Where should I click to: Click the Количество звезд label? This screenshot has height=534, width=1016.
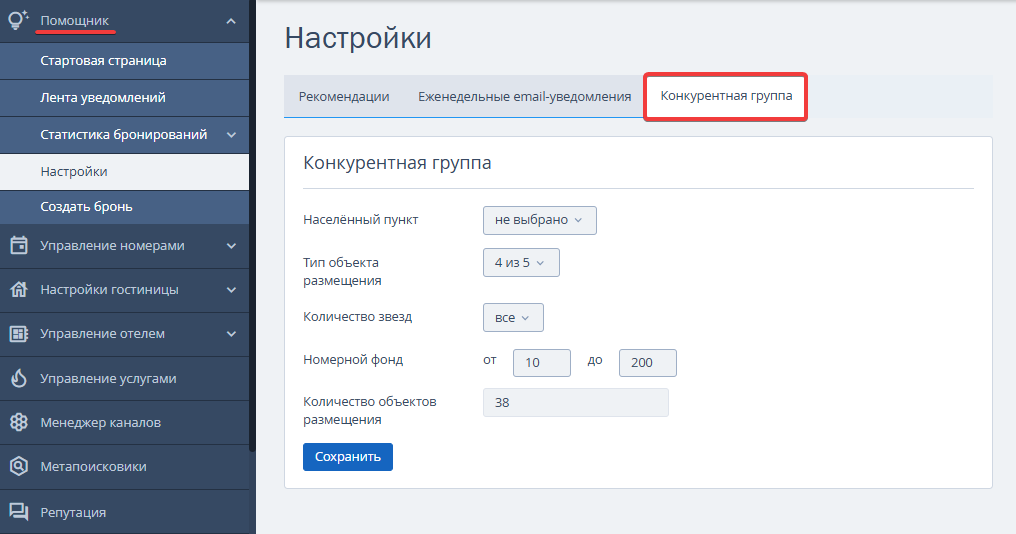358,317
